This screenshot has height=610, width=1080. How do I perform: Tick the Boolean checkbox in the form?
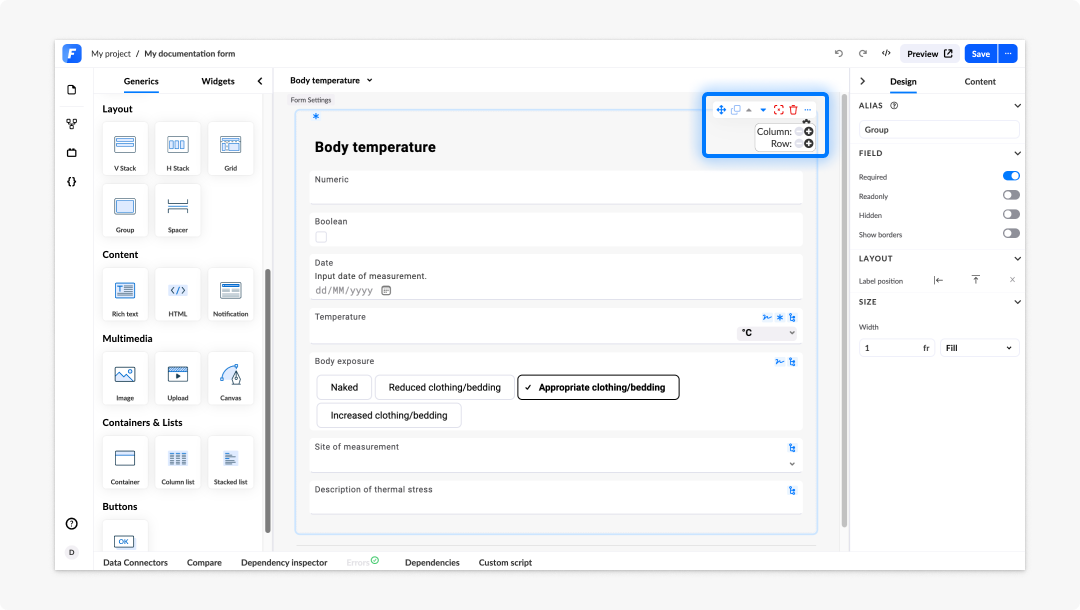[321, 237]
